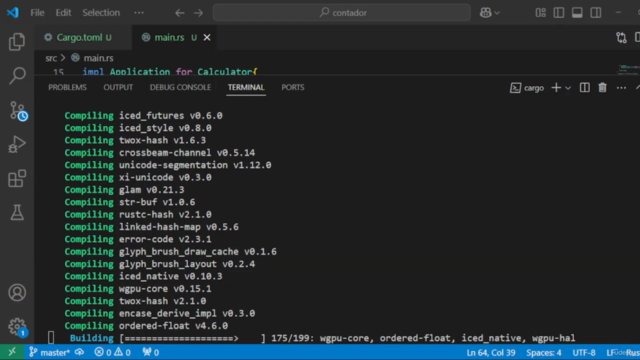Image resolution: width=640 pixels, height=360 pixels.
Task: Click the ports forwarded status item
Action: pyautogui.click(x=151, y=352)
